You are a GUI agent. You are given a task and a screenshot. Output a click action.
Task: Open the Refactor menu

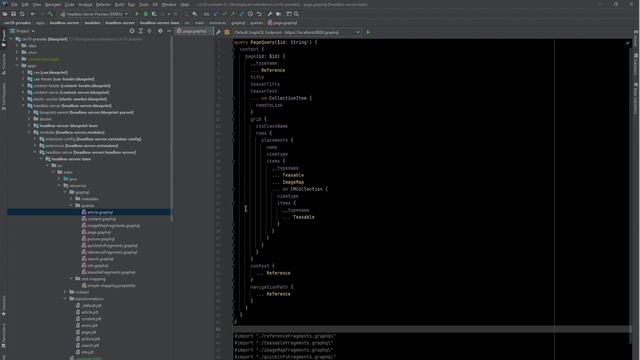click(x=103, y=4)
